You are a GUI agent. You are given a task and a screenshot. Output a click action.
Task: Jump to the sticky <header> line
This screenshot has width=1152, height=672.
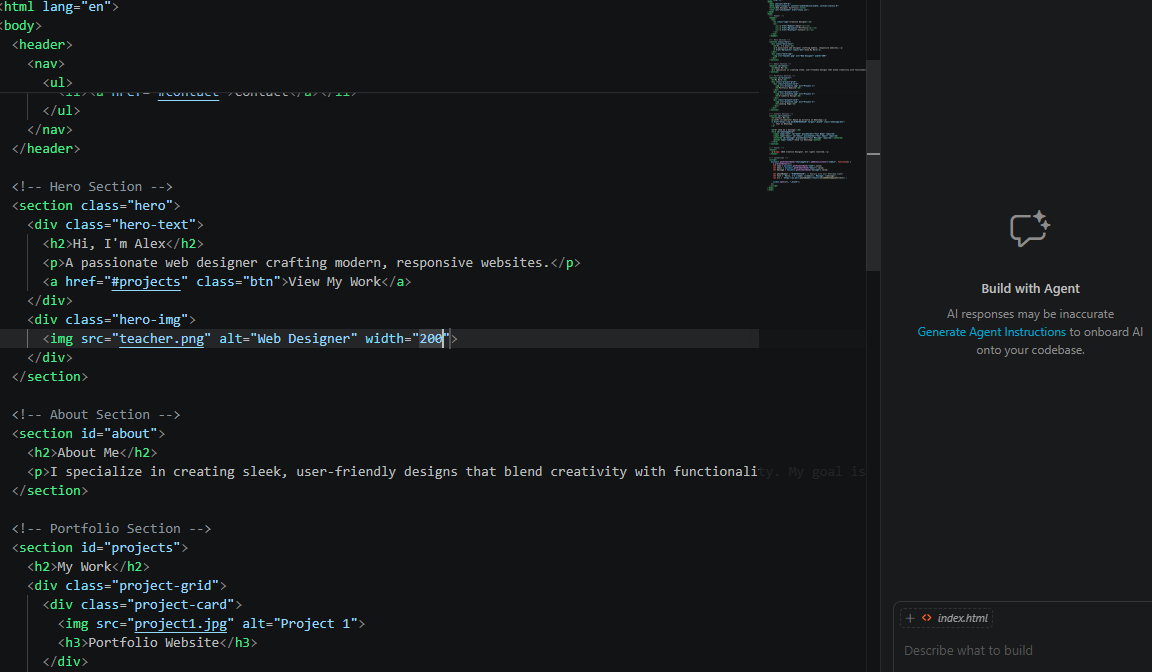click(42, 45)
